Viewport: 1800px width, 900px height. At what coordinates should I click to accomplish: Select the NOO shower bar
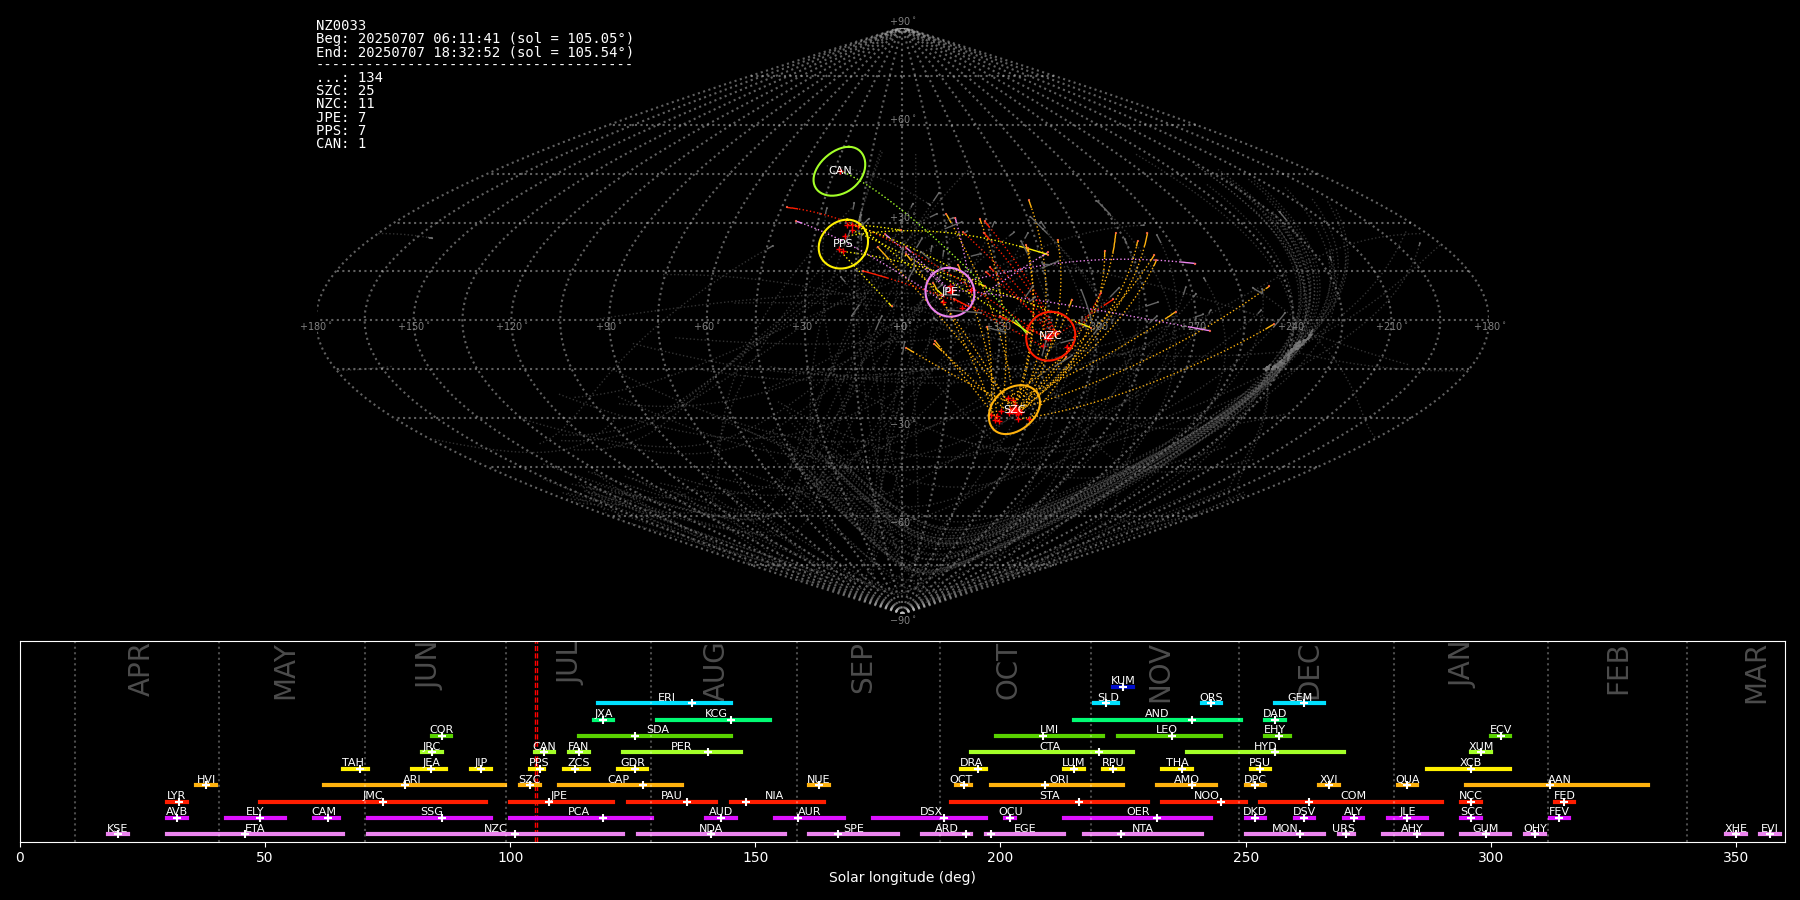click(1204, 801)
